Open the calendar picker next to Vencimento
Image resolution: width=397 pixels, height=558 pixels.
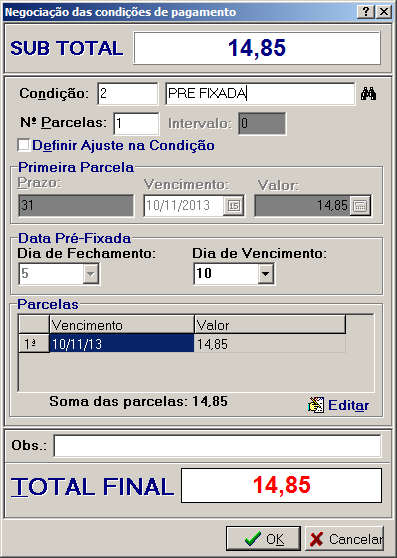233,206
